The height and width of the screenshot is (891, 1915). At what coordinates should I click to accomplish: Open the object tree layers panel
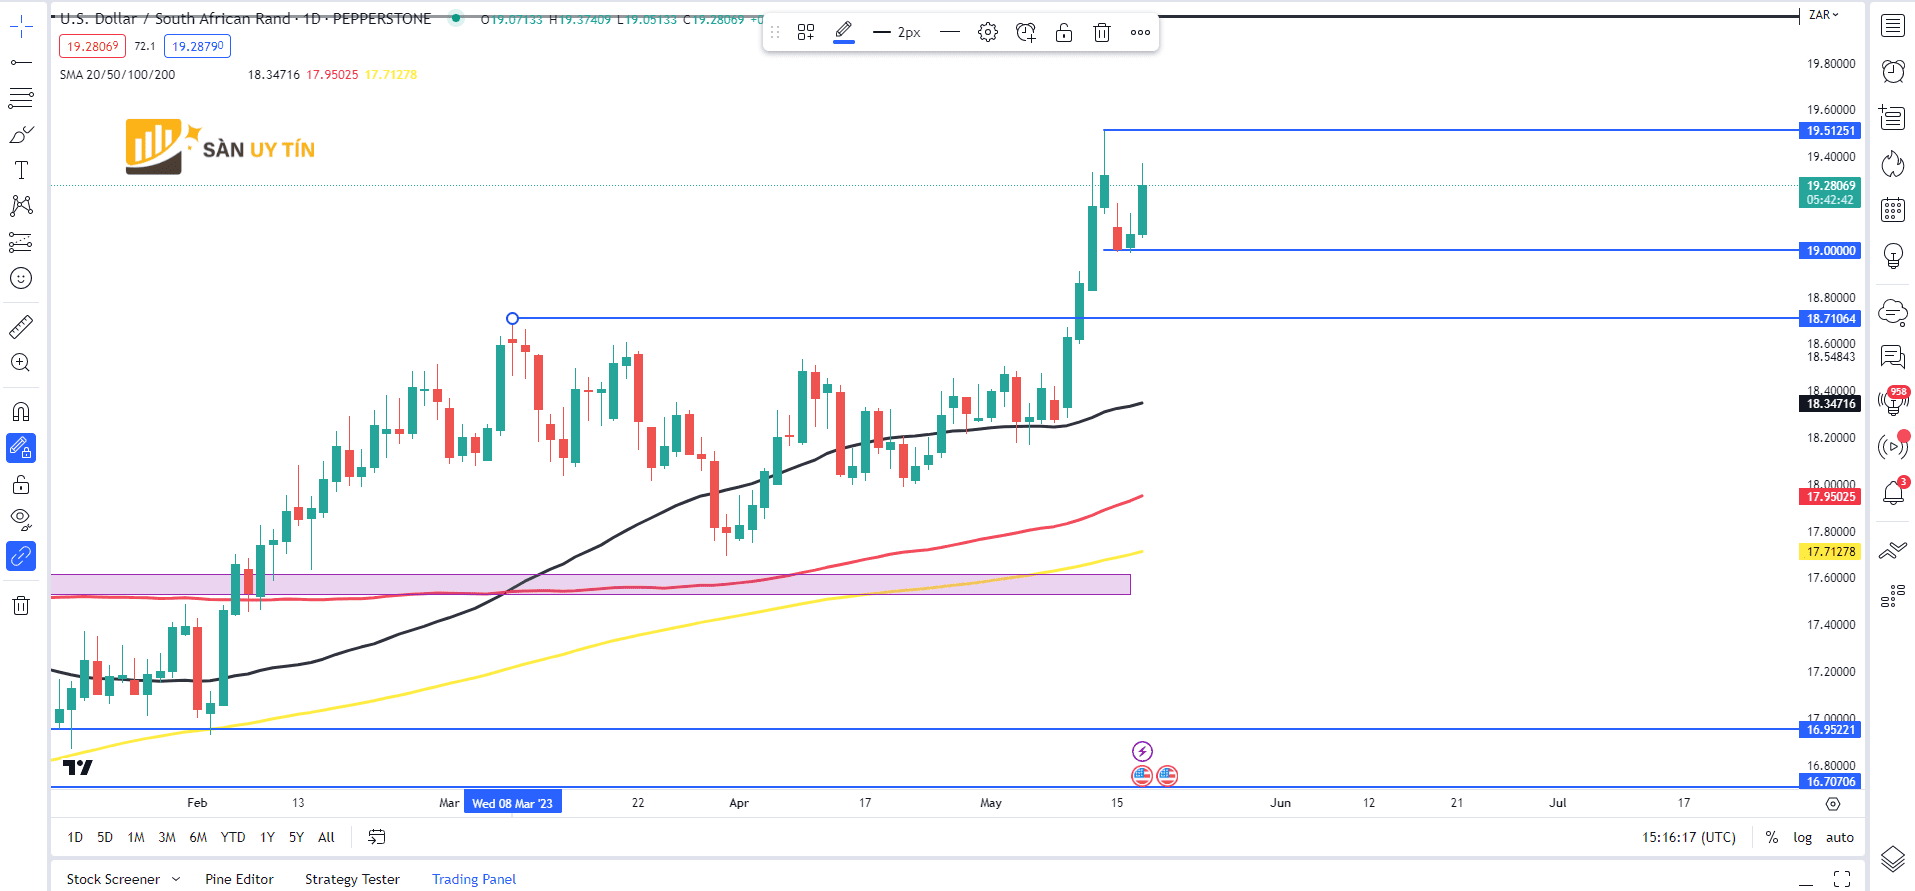click(1893, 858)
